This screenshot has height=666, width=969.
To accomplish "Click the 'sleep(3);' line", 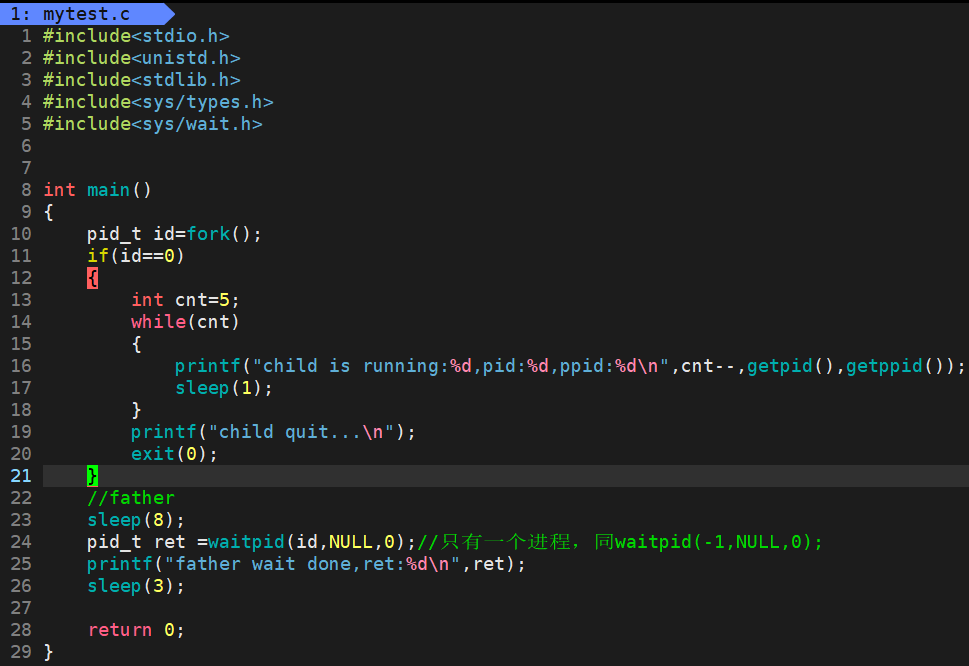I will (136, 586).
